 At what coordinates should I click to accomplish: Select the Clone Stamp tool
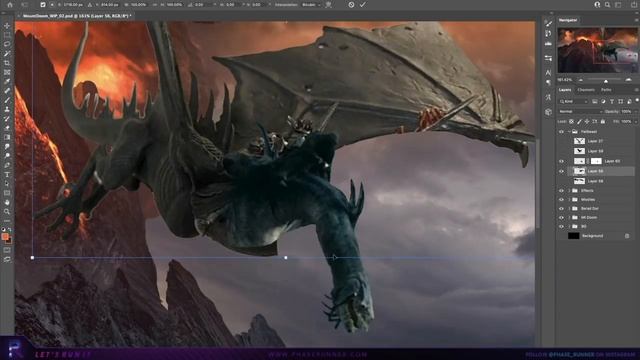(7, 109)
